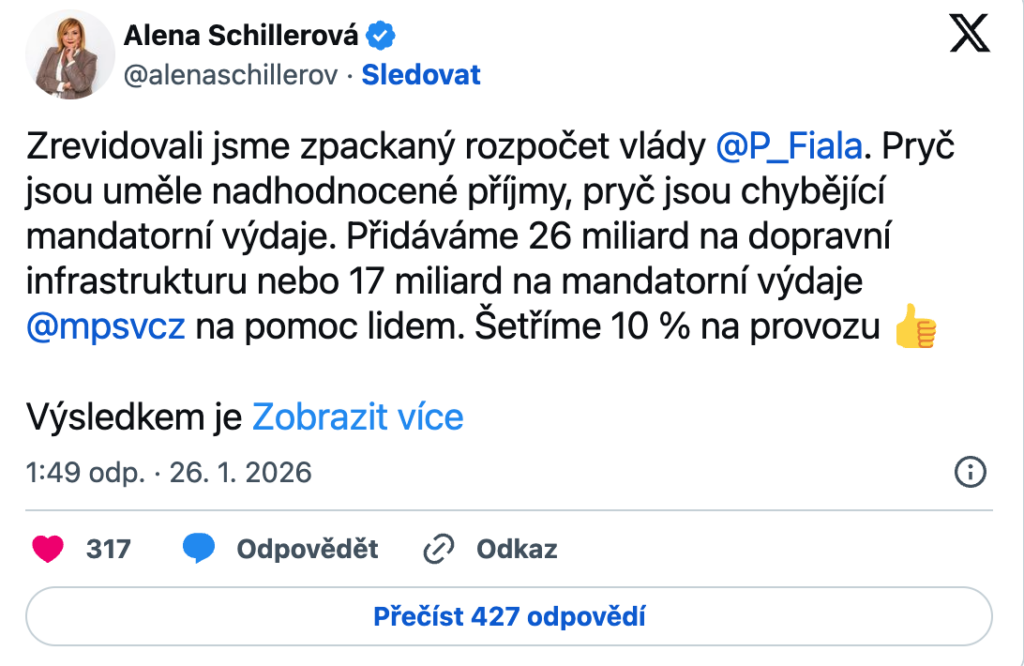Click the Odpovědět reply label
The width and height of the screenshot is (1024, 666).
coord(307,548)
